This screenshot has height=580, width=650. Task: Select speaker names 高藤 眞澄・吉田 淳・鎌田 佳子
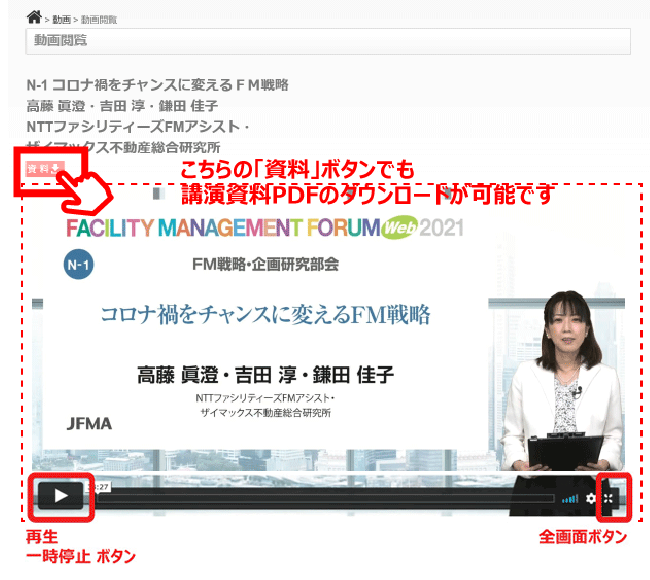point(122,106)
